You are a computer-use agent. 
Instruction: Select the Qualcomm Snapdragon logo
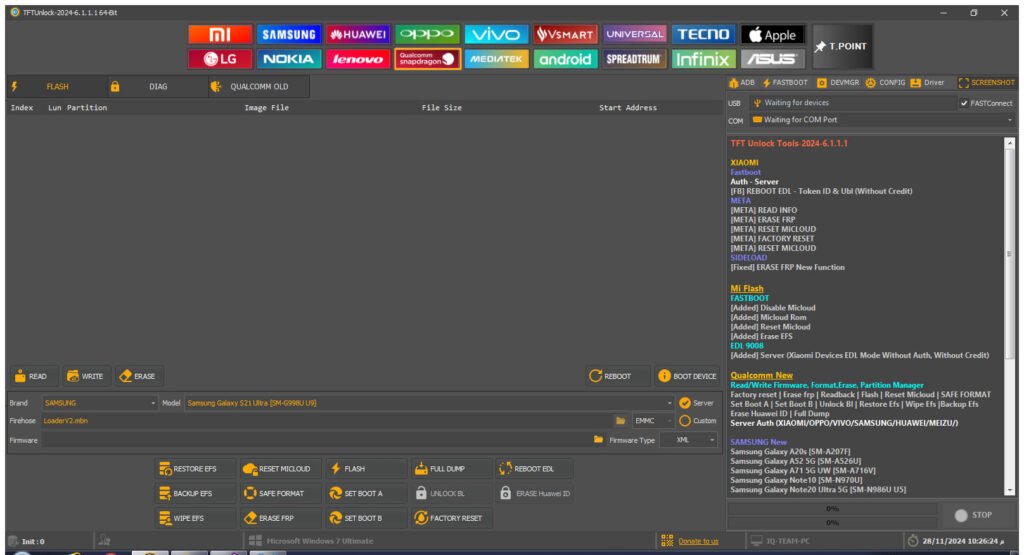(427, 59)
